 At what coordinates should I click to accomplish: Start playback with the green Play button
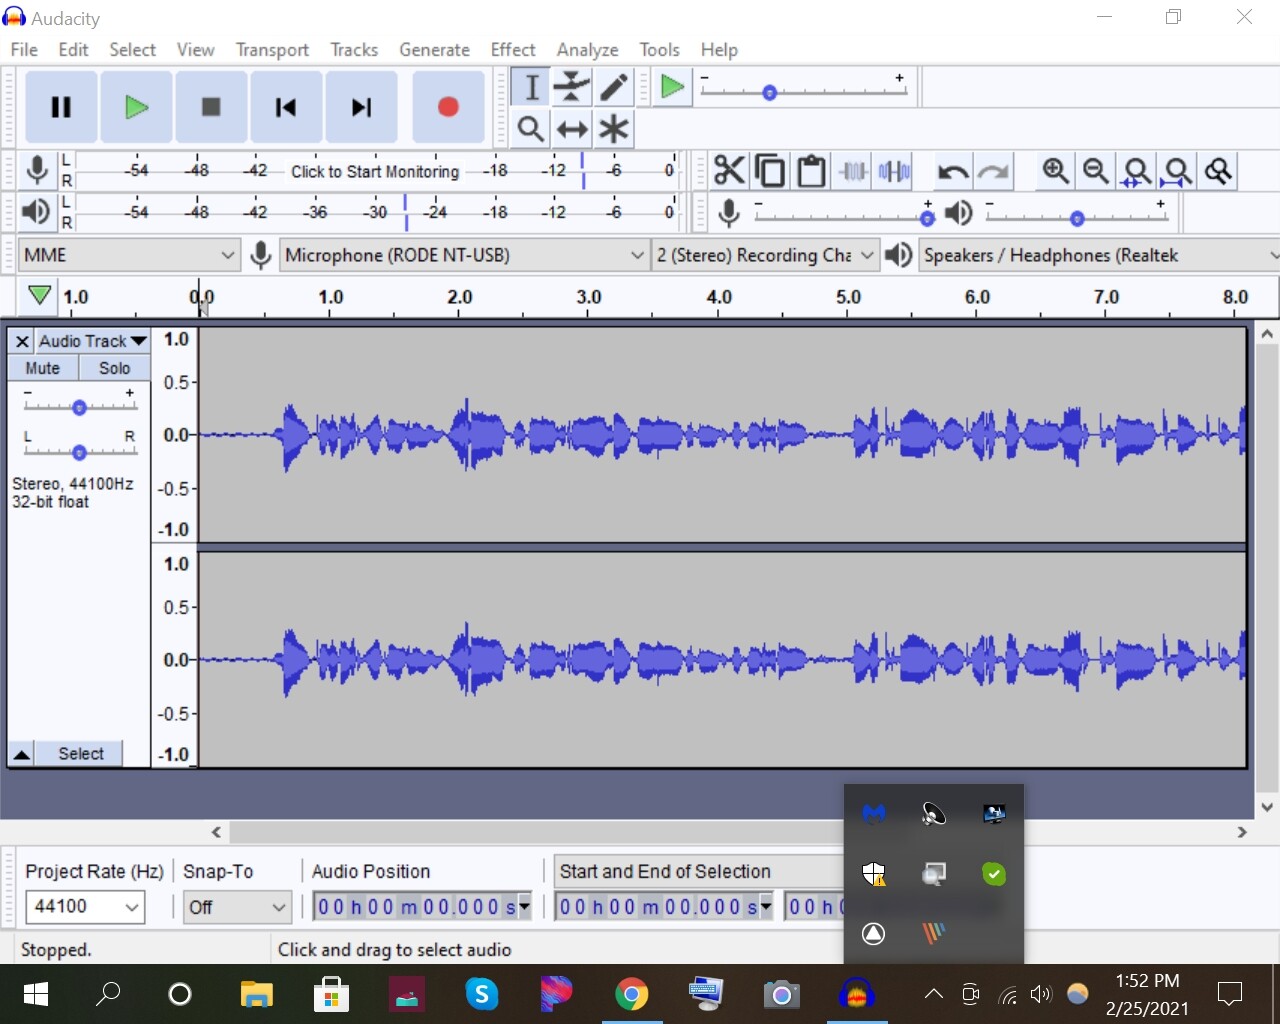click(x=136, y=107)
